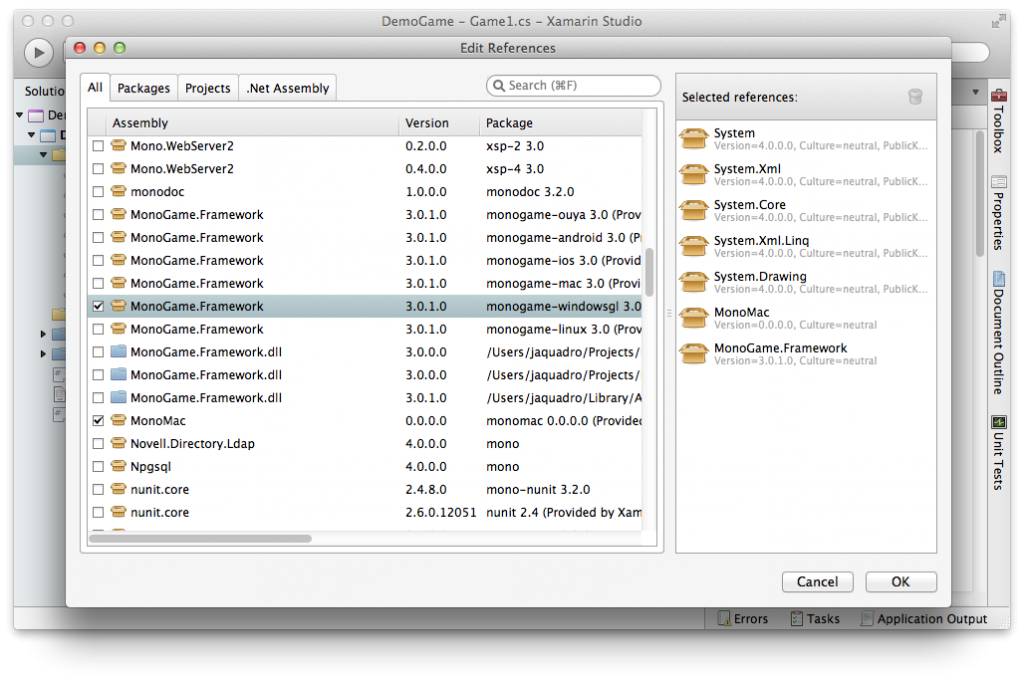Open the Unit Tests pad icon
Viewport: 1024px width, 686px height.
(999, 422)
